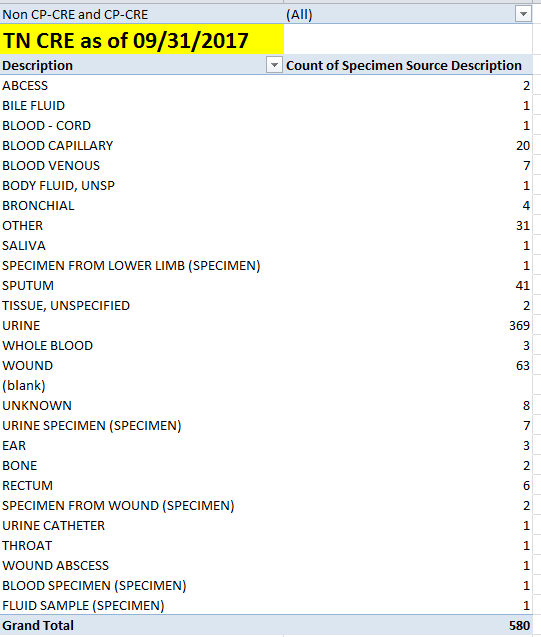Select the ABCESS row label
Viewport: 541px width, 637px height.
[25, 86]
